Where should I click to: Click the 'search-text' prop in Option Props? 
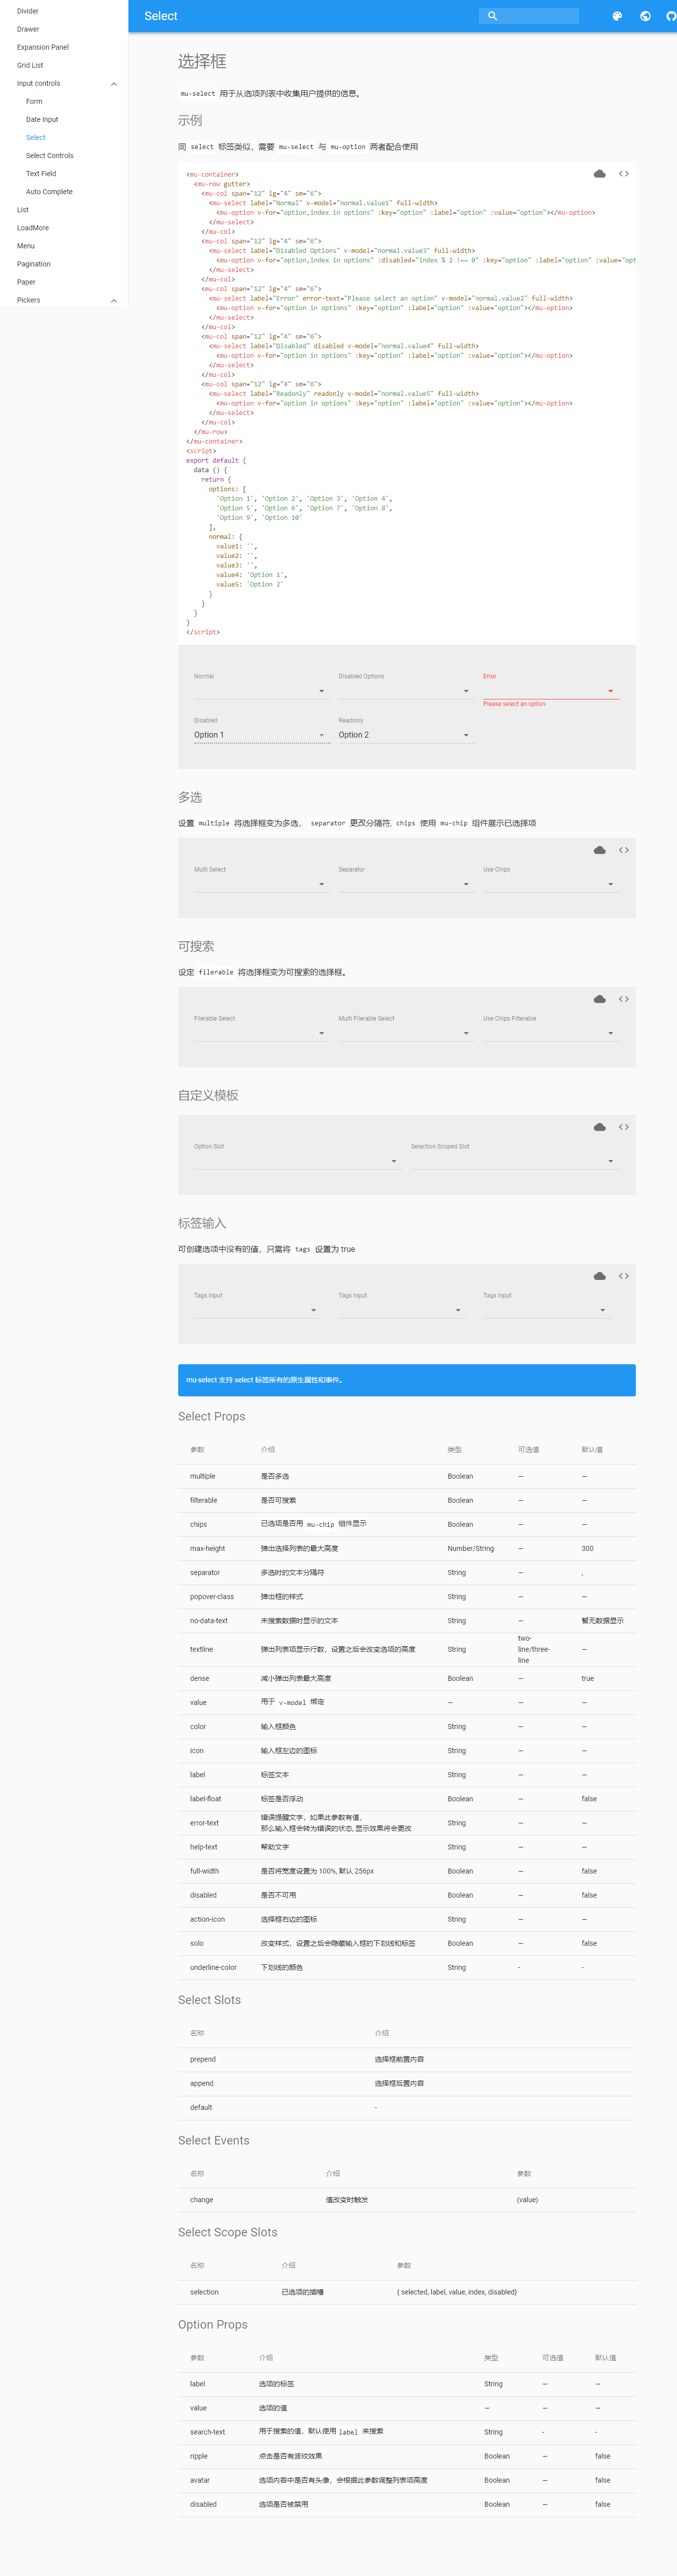click(208, 2432)
